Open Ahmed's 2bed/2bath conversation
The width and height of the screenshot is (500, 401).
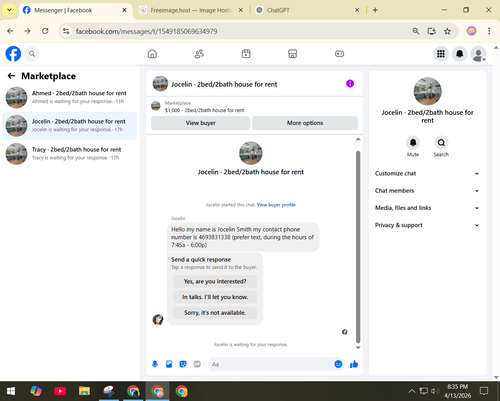[x=69, y=97]
